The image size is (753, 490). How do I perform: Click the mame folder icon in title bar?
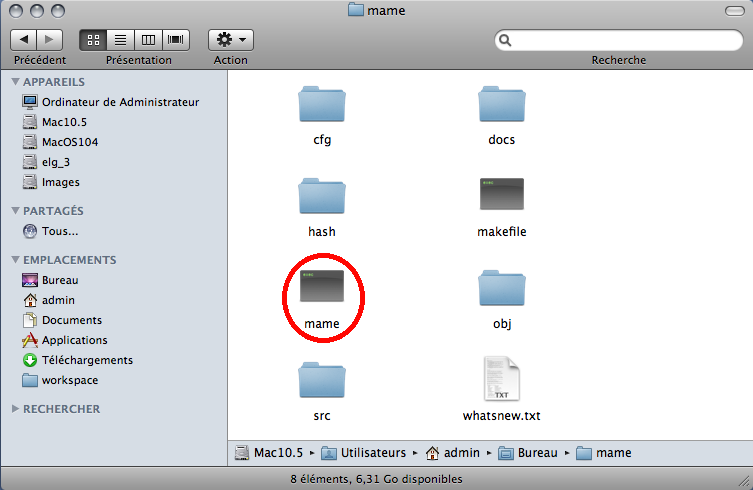coord(355,10)
